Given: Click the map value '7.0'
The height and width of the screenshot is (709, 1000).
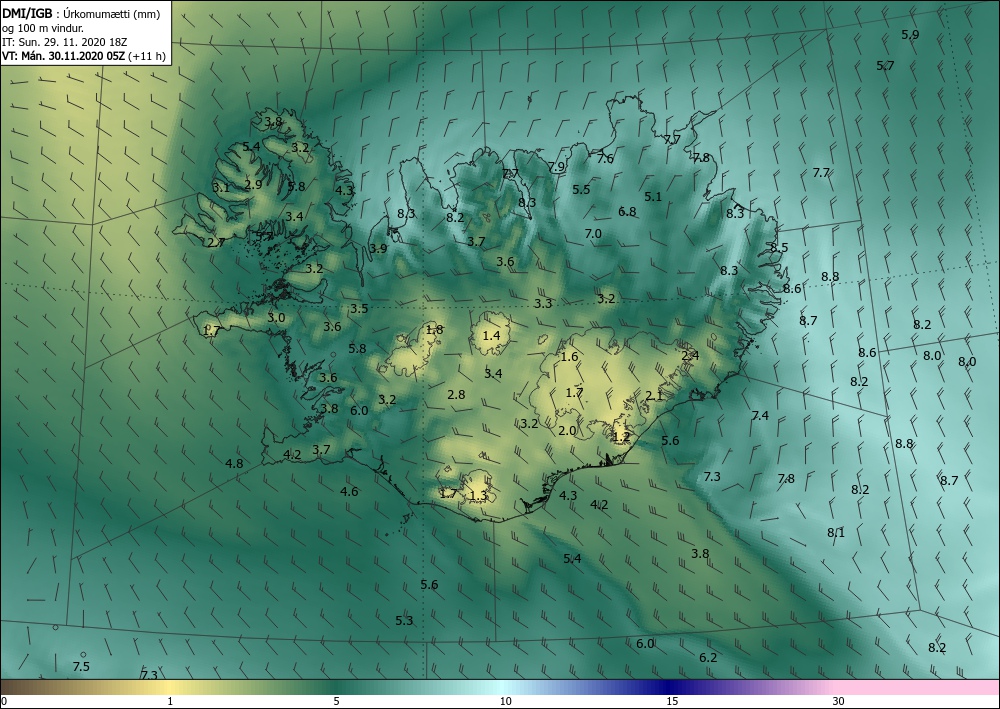Looking at the screenshot, I should pyautogui.click(x=593, y=234).
